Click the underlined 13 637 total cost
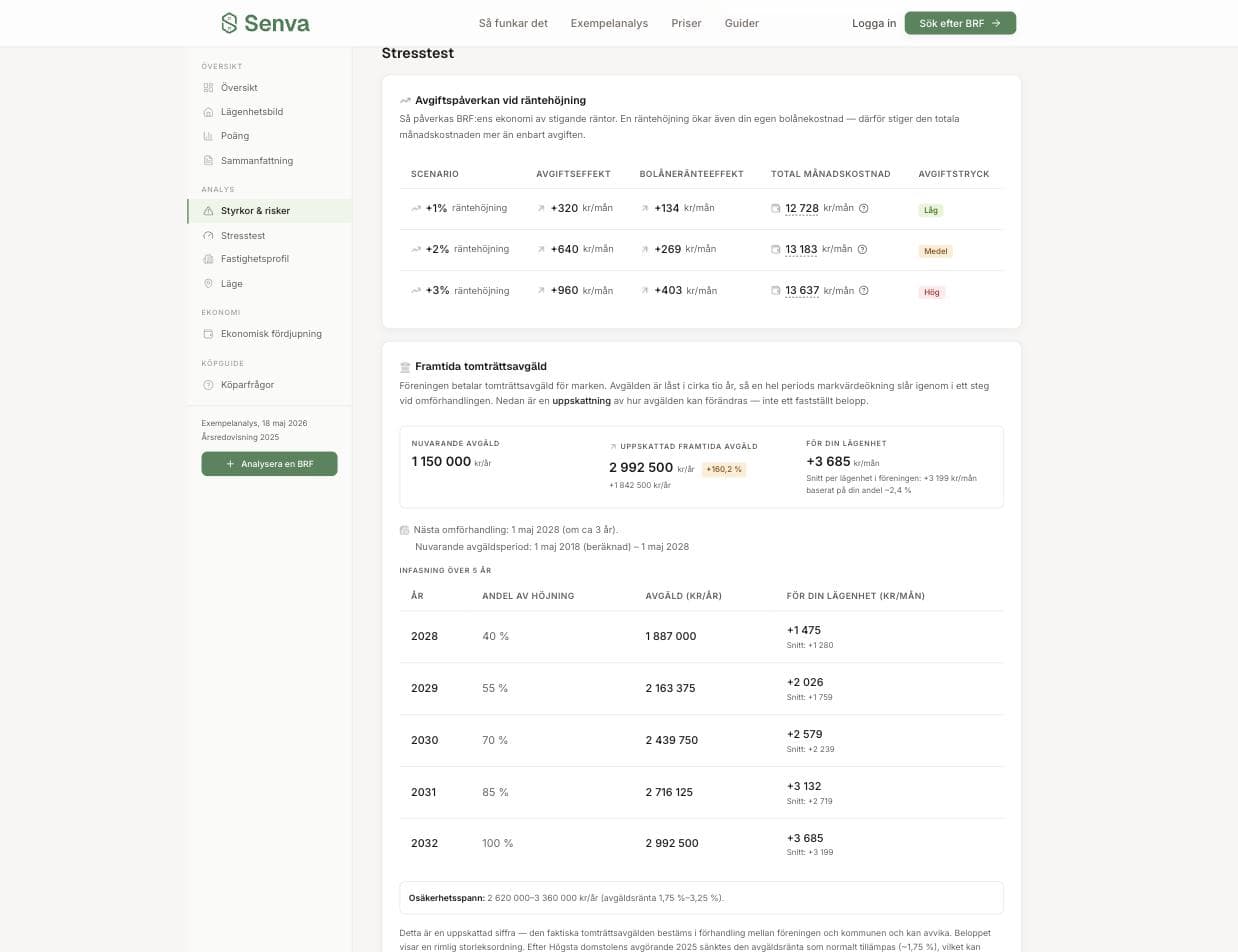1238x952 pixels. [802, 291]
